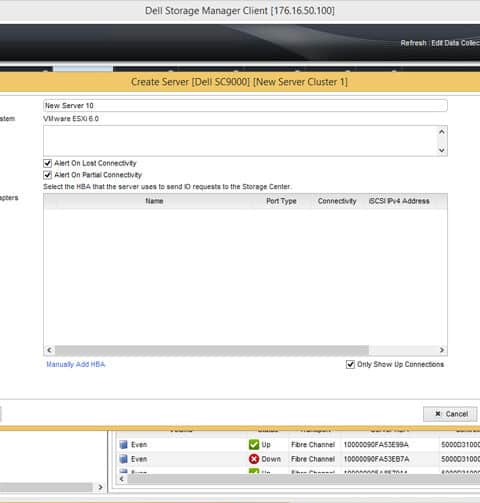The width and height of the screenshot is (480, 503).
Task: Toggle Alert On Partial Connectivity checkbox
Action: [48, 175]
